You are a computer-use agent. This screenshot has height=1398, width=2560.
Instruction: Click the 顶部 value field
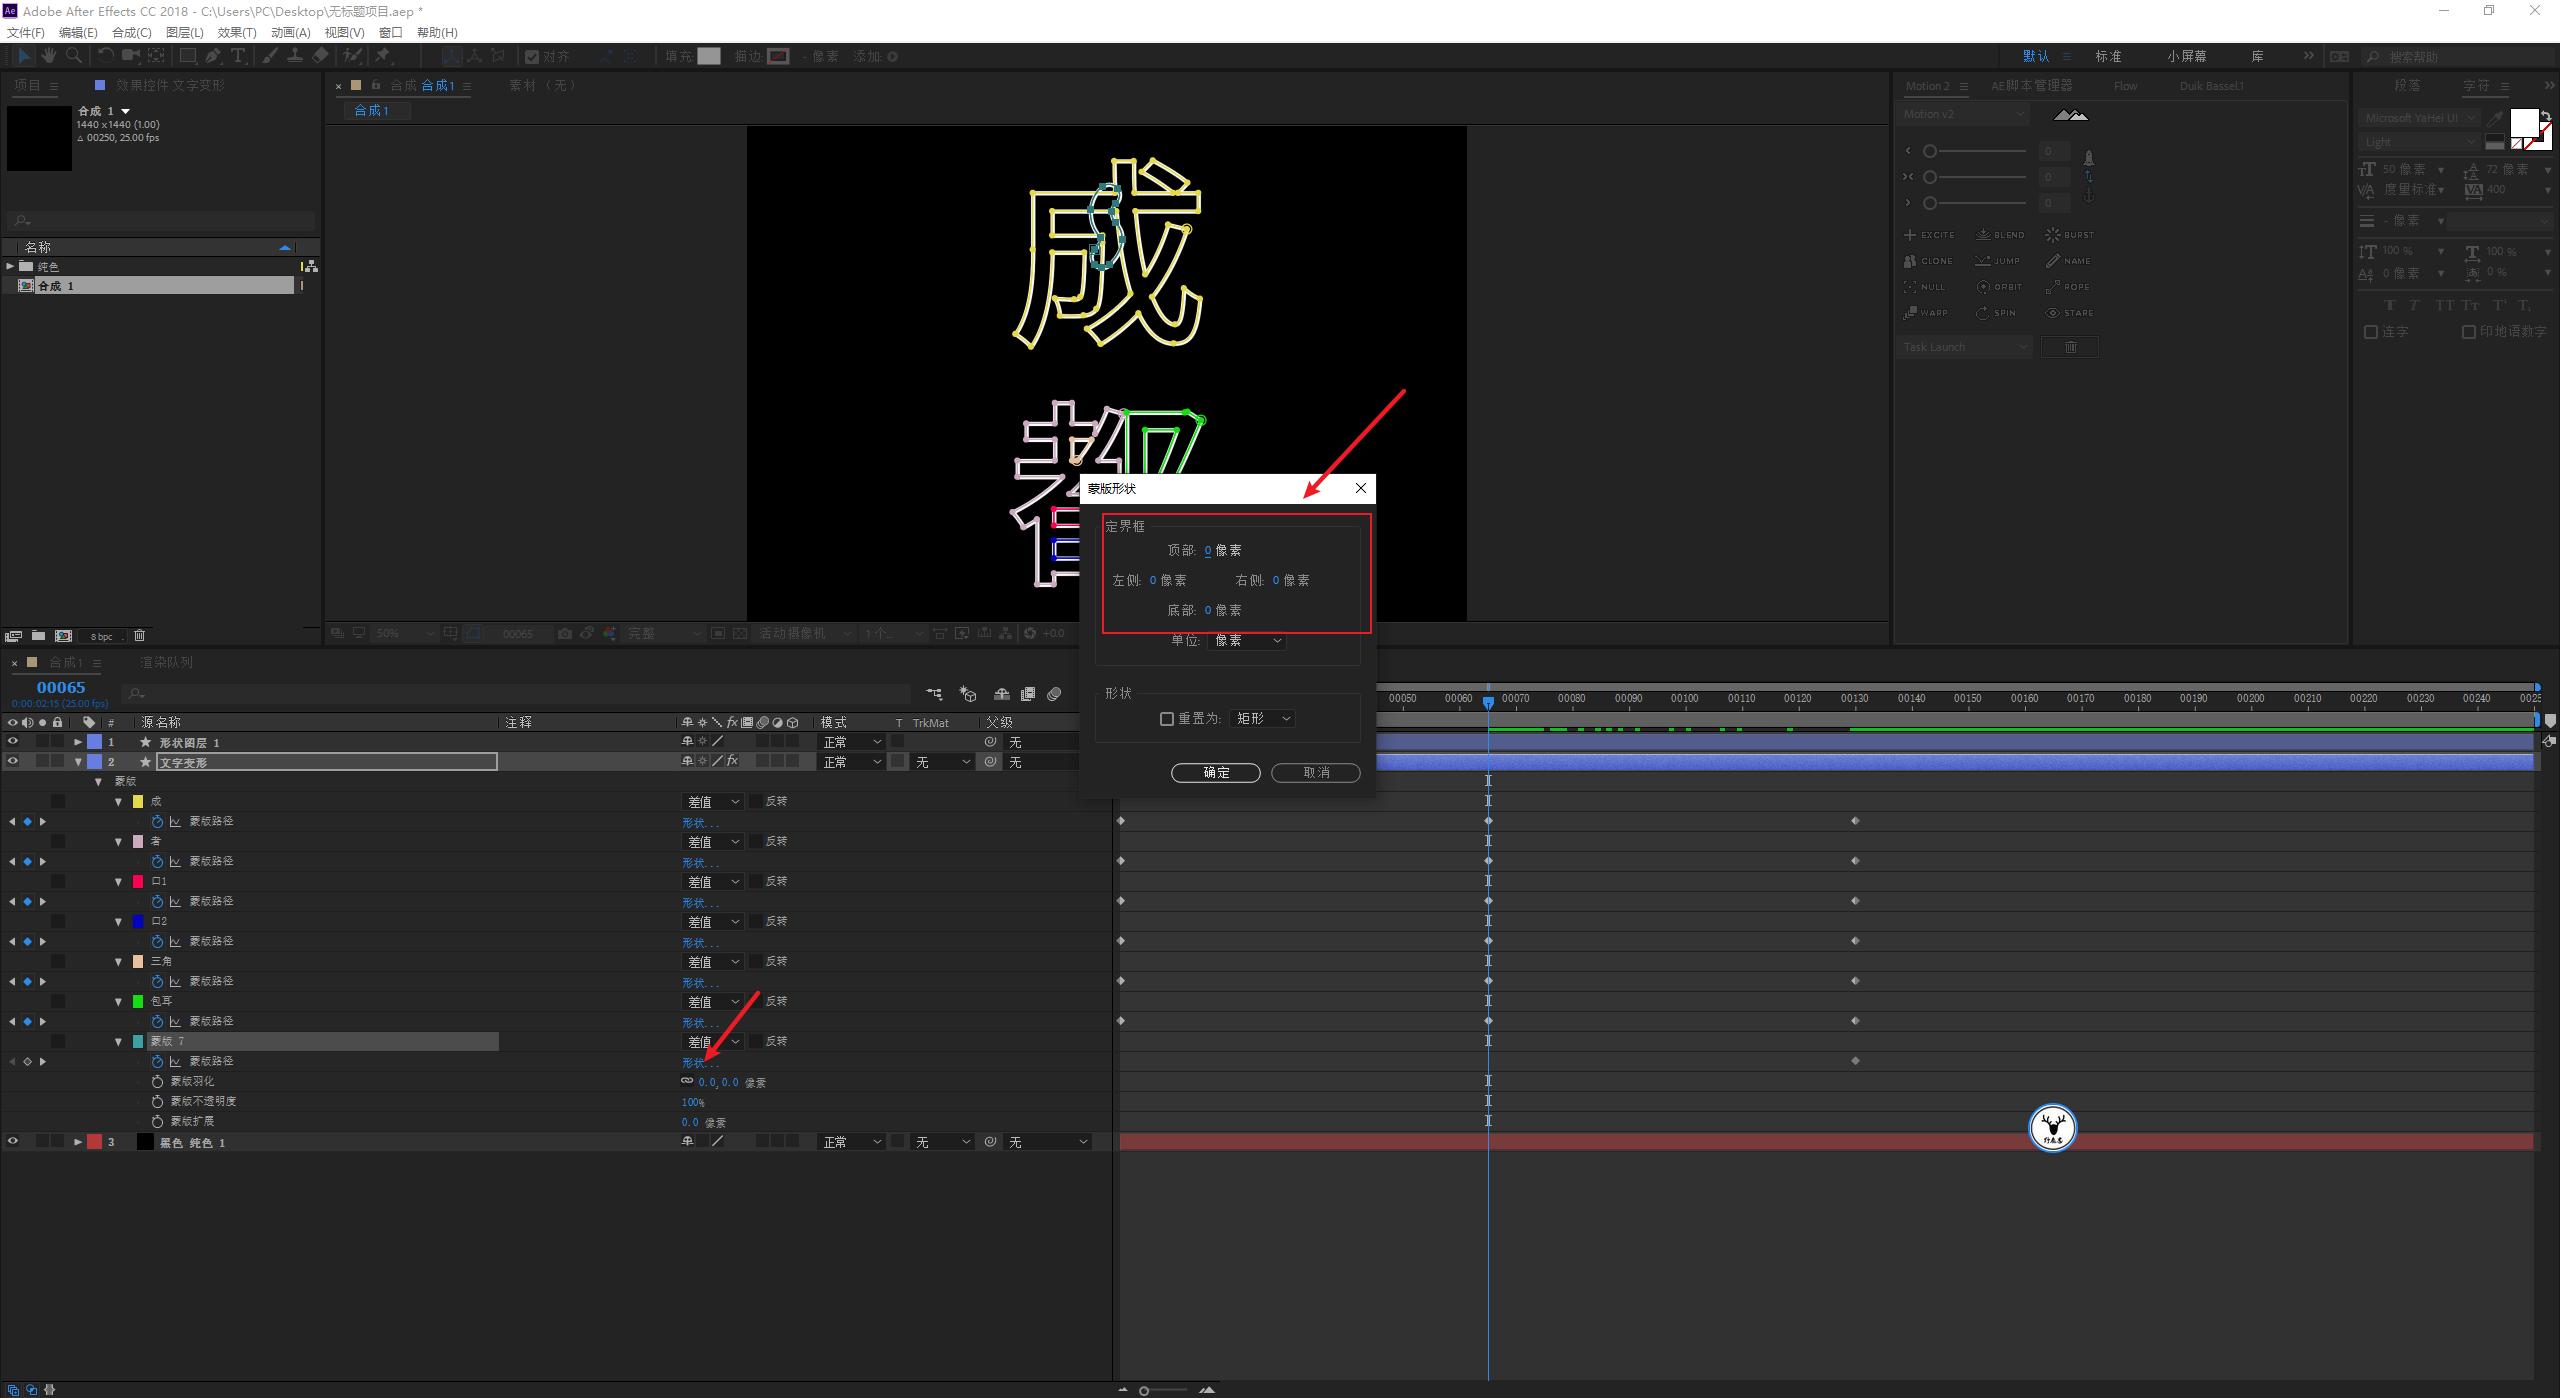pos(1208,551)
